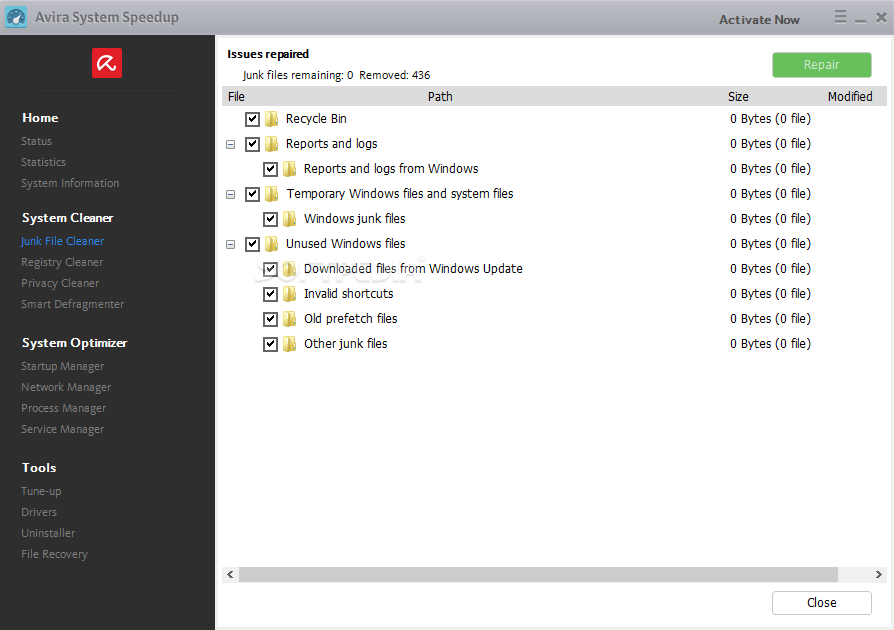Click the "Junk files remaining: 0" text
Image resolution: width=894 pixels, height=630 pixels.
[298, 75]
